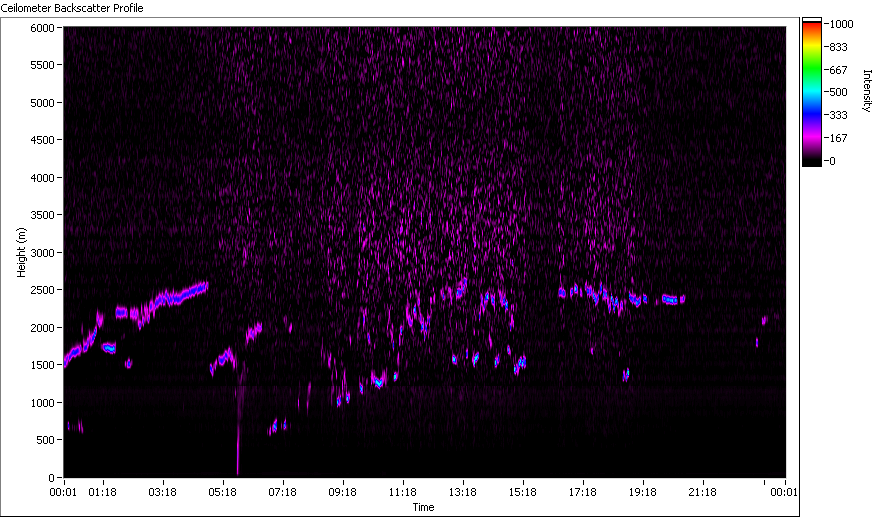Click the colorbar 0 intensity label

tap(832, 161)
